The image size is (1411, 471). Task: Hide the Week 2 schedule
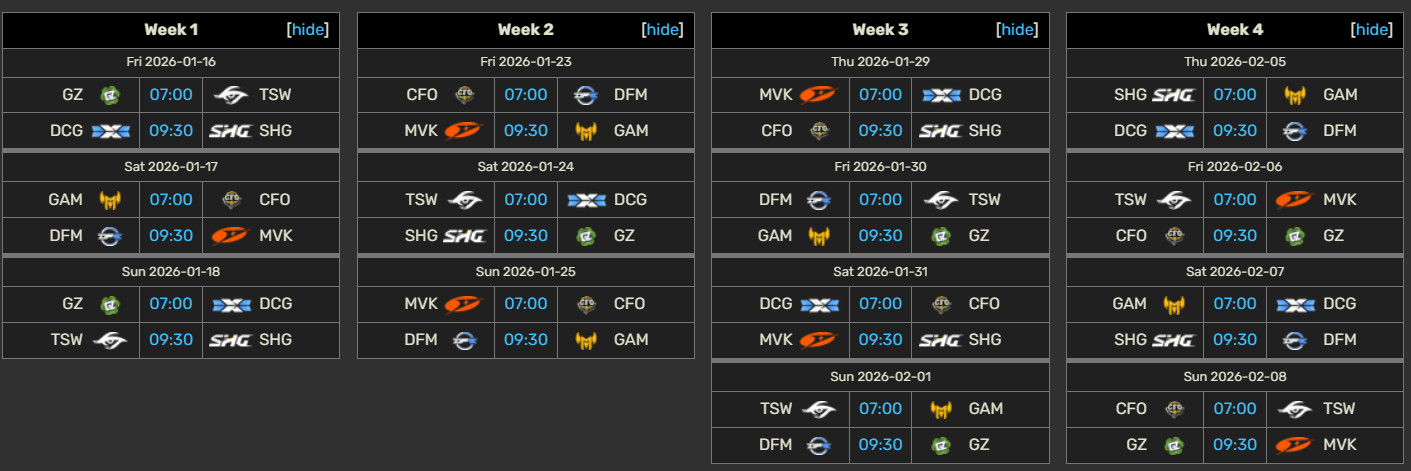pyautogui.click(x=663, y=30)
